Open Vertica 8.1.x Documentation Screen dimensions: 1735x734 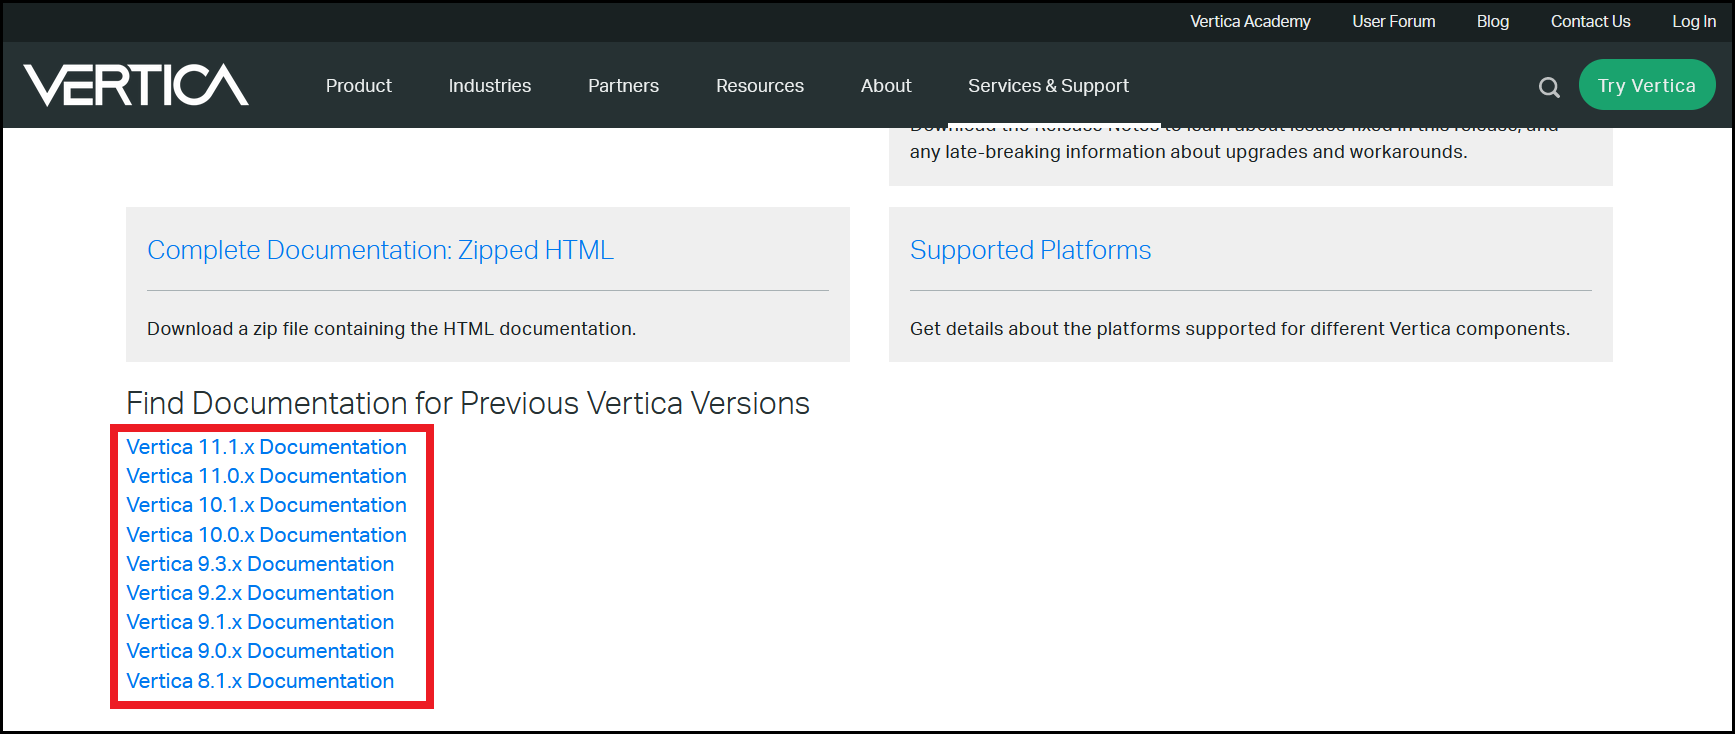tap(260, 681)
